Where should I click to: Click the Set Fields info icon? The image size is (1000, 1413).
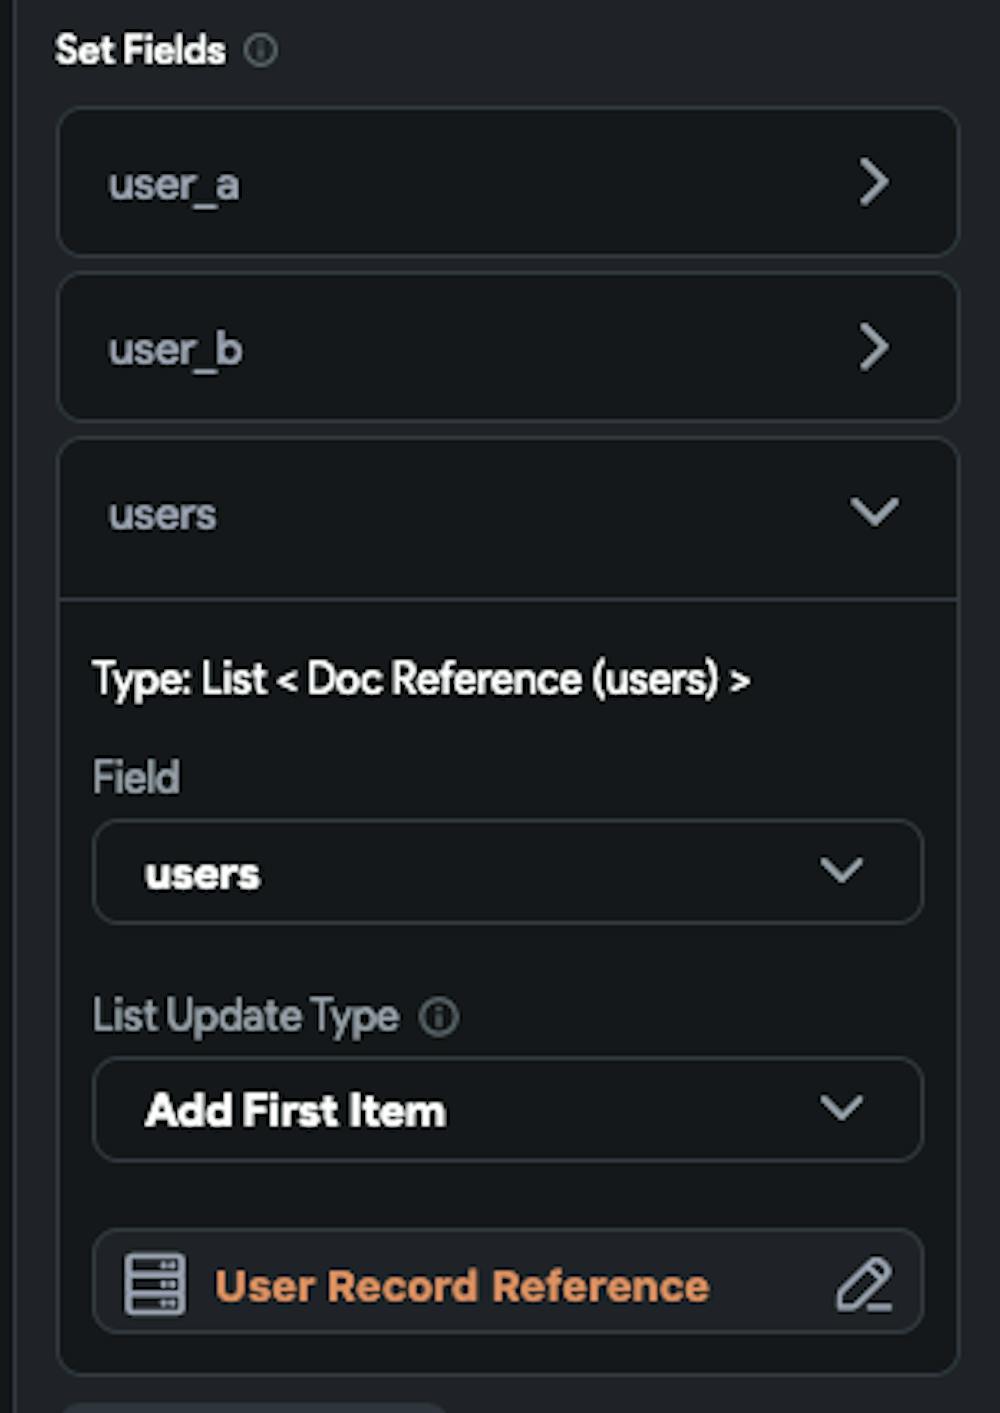coord(263,49)
